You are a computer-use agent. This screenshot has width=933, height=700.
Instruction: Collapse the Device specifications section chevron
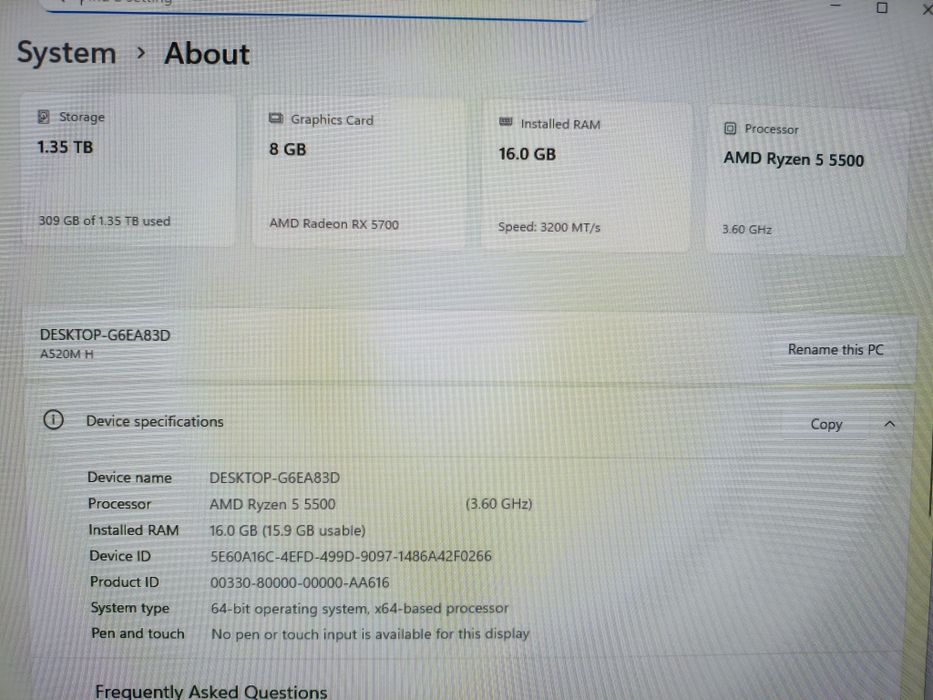pyautogui.click(x=890, y=424)
